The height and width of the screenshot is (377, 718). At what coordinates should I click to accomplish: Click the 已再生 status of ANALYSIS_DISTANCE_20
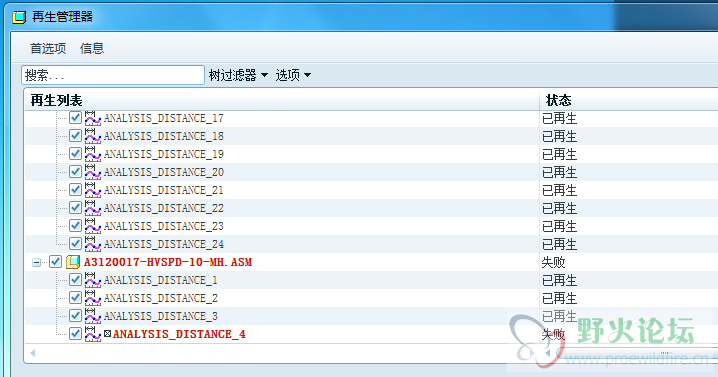(560, 172)
